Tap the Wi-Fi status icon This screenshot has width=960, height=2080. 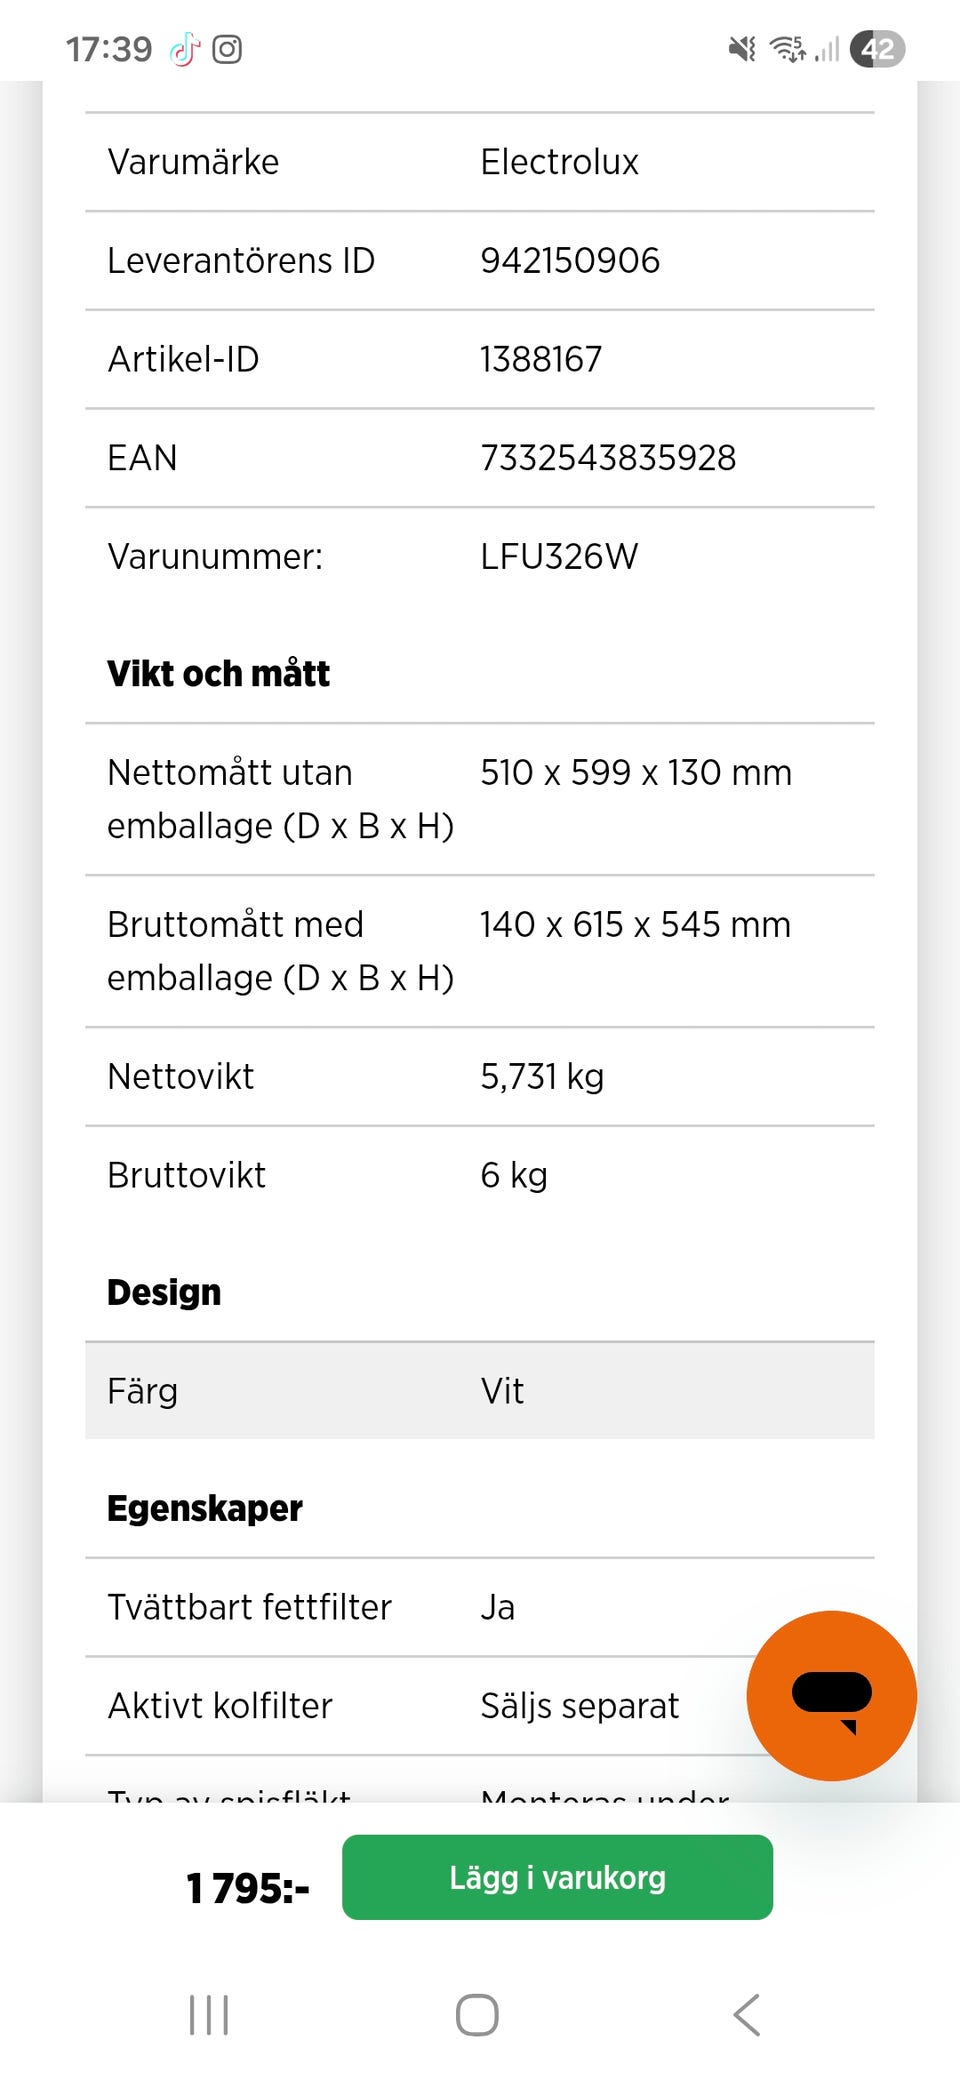(x=787, y=49)
